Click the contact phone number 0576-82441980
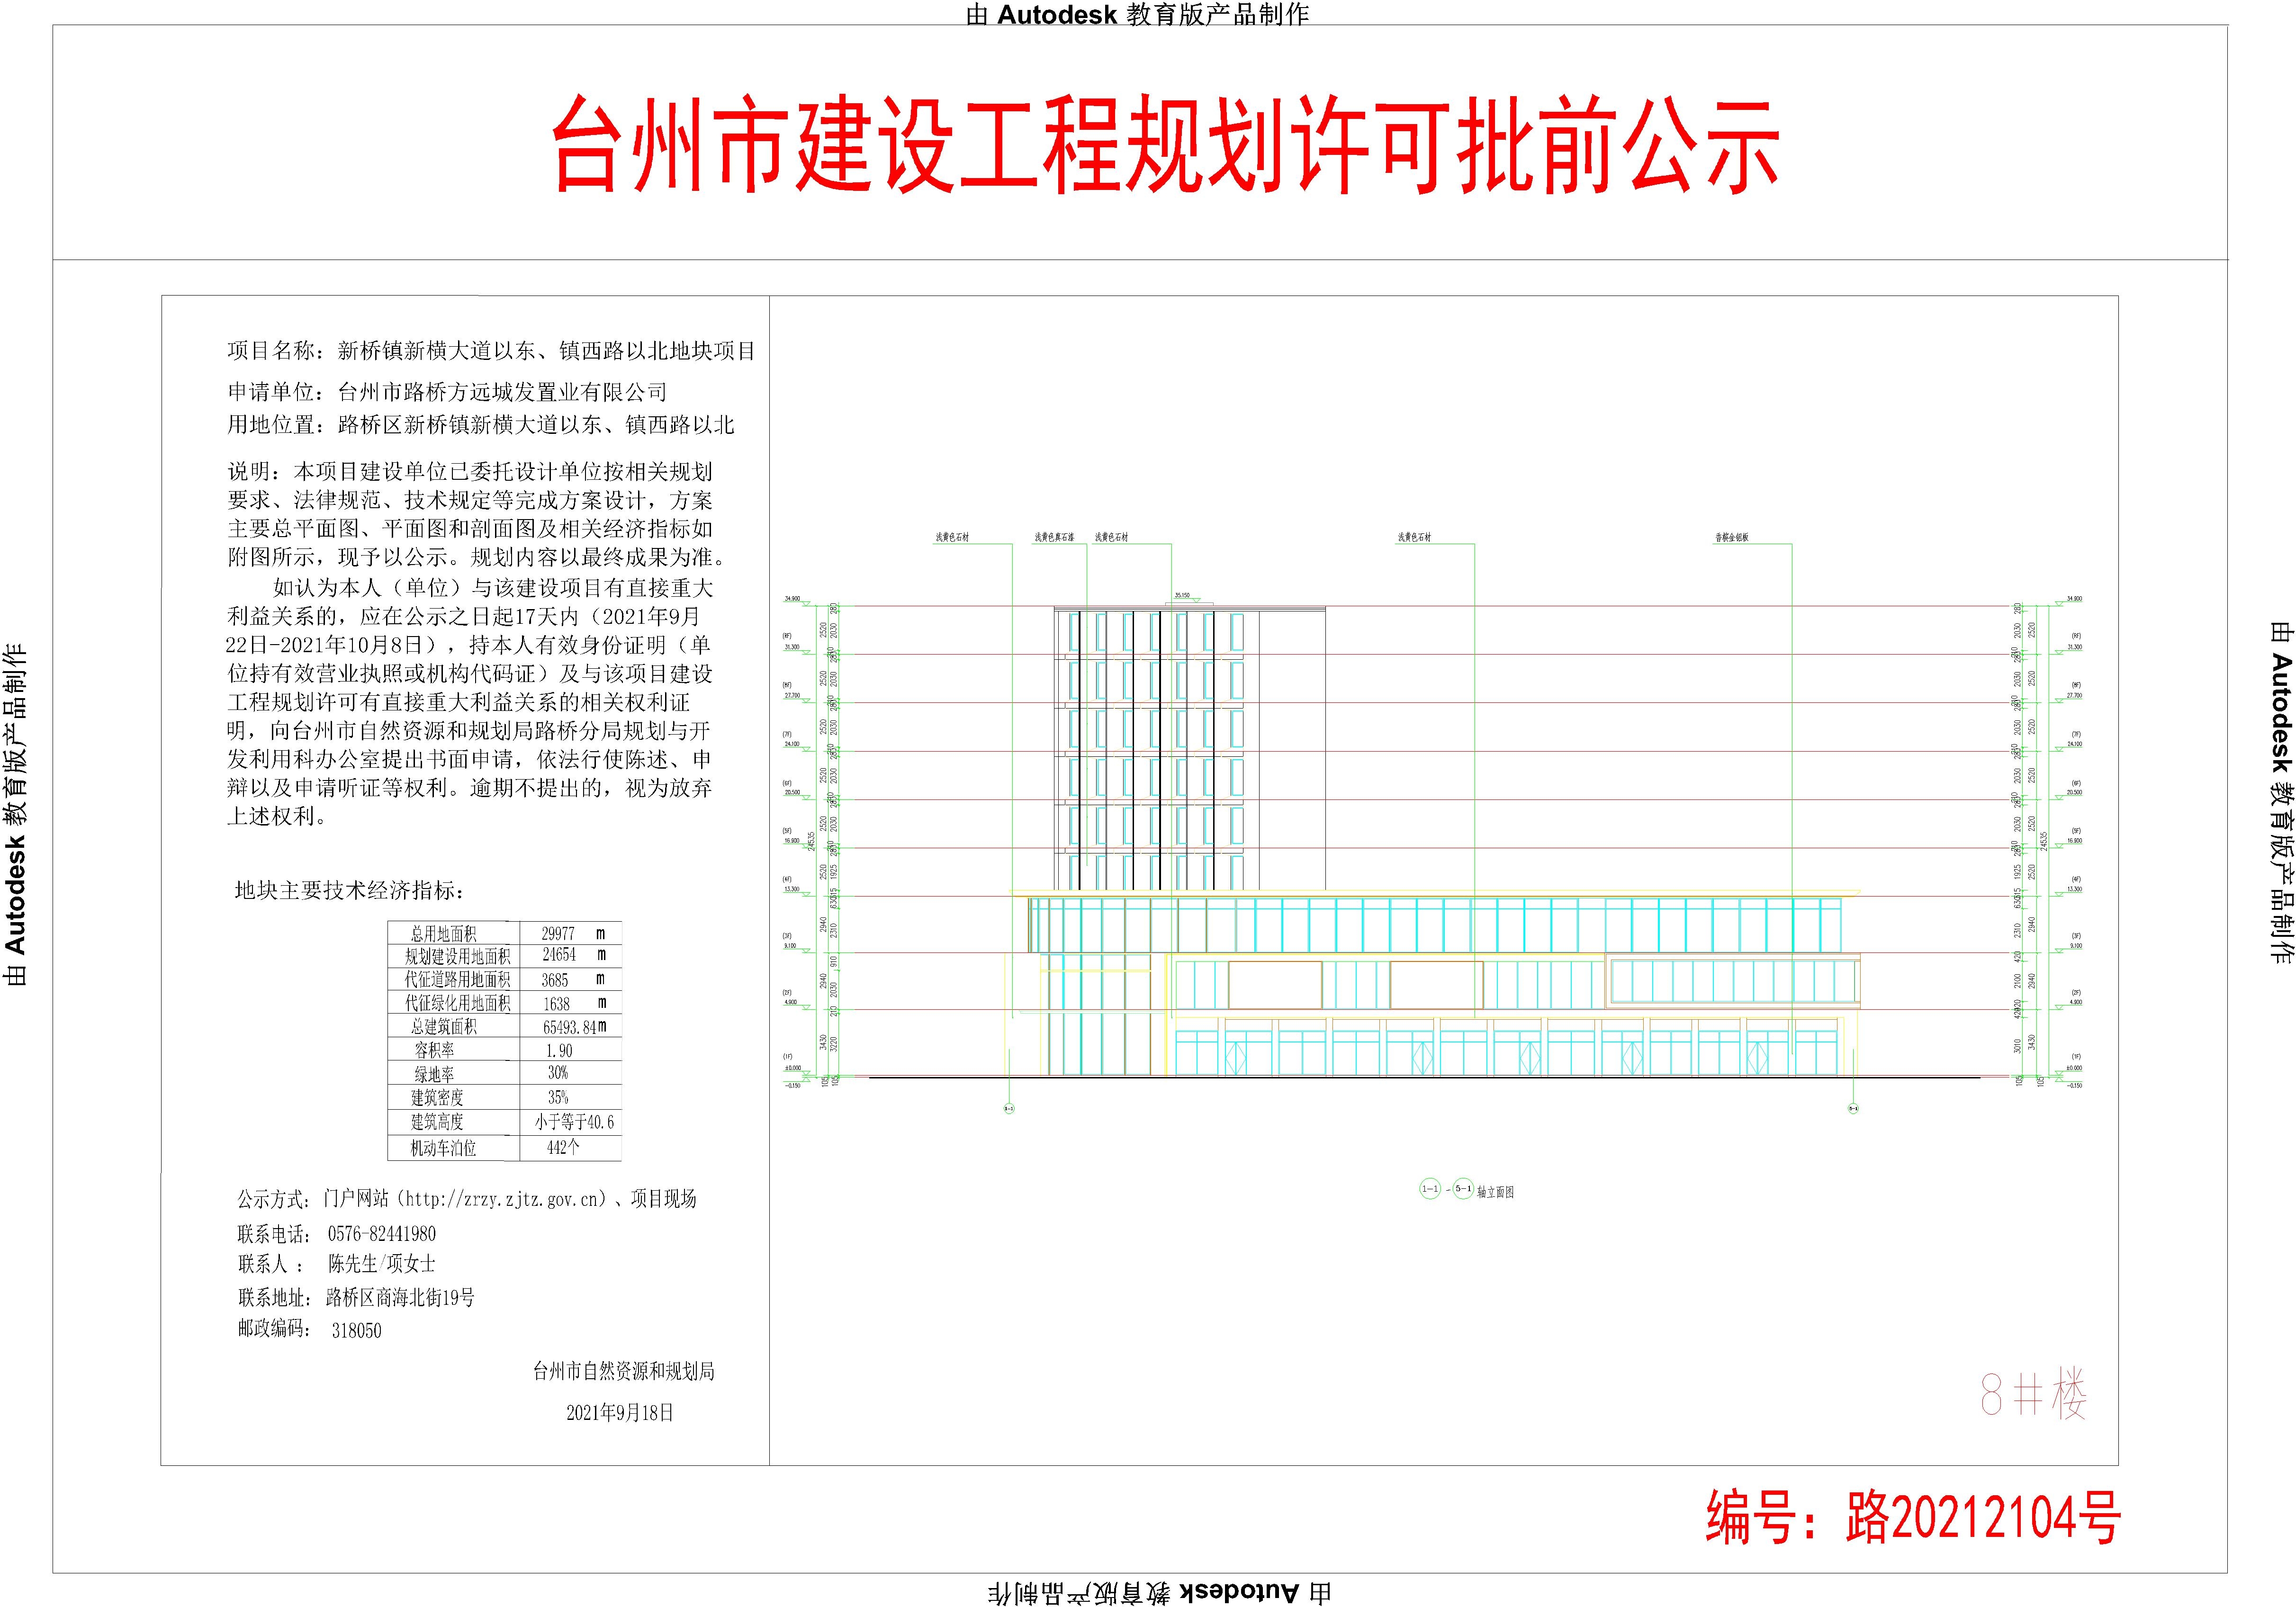The width and height of the screenshot is (2296, 1607). (382, 1234)
